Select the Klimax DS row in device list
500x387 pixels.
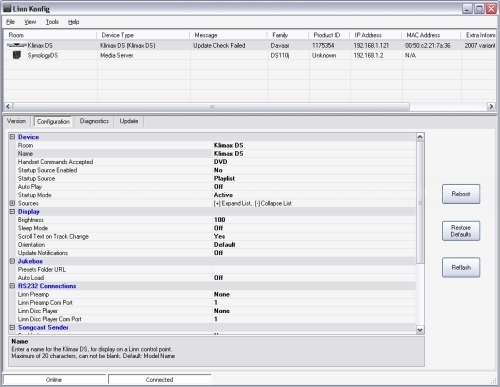tap(250, 45)
